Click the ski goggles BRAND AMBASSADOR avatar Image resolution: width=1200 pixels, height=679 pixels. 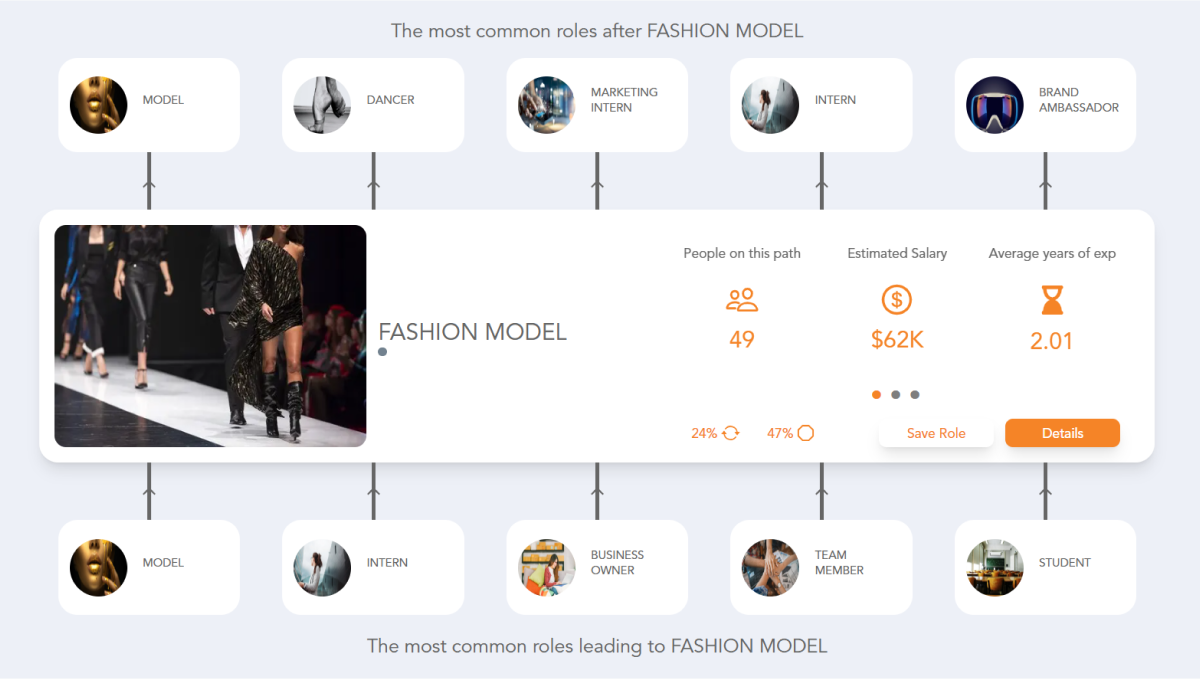994,104
